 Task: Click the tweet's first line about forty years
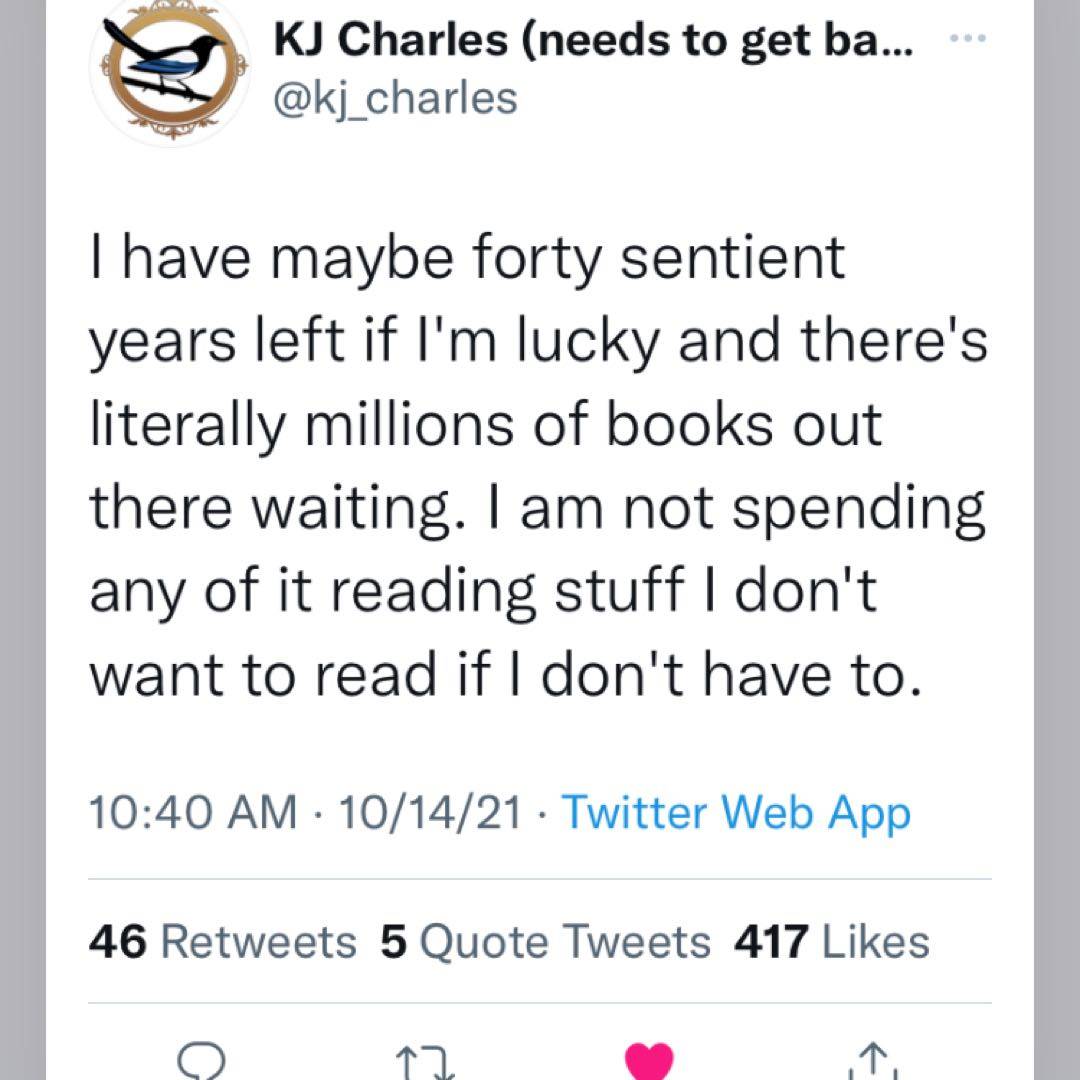[467, 257]
